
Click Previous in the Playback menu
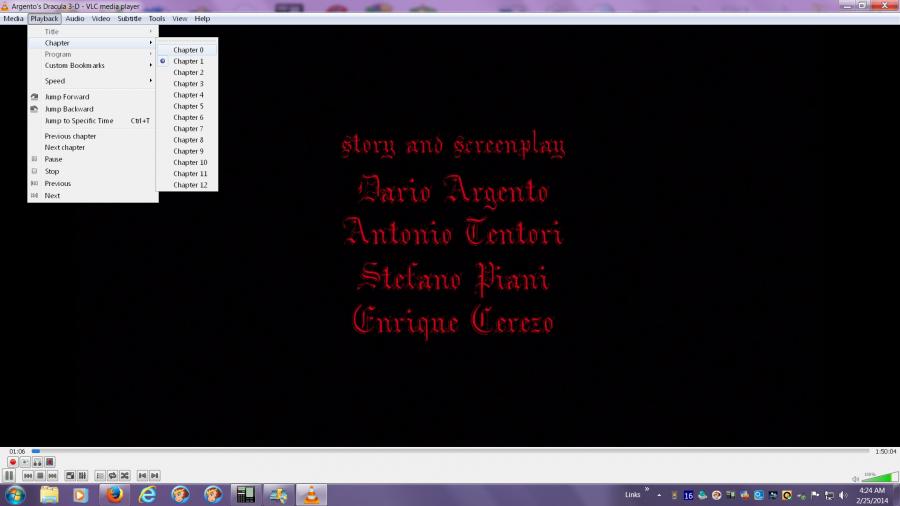pos(92,184)
